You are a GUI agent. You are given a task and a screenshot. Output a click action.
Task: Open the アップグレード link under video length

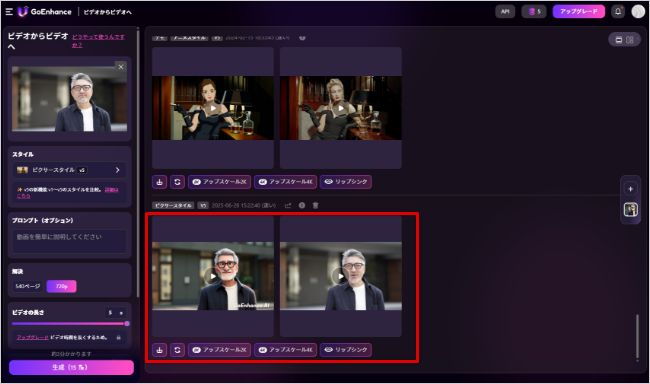[x=32, y=338]
